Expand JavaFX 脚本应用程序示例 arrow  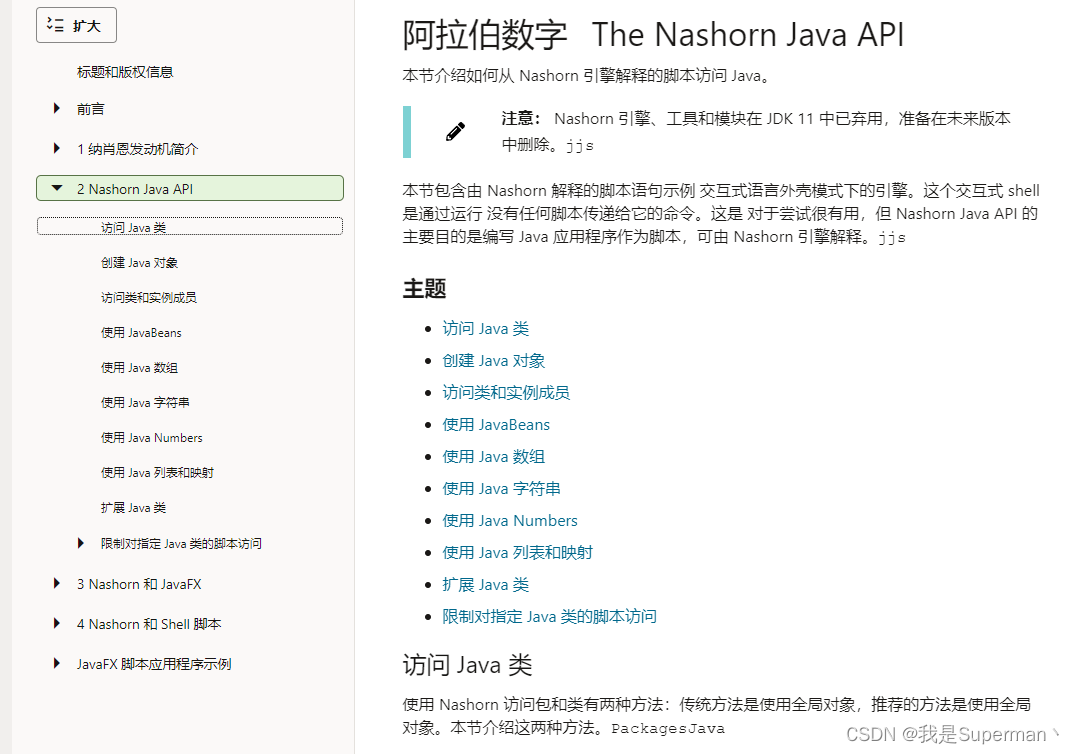point(57,663)
